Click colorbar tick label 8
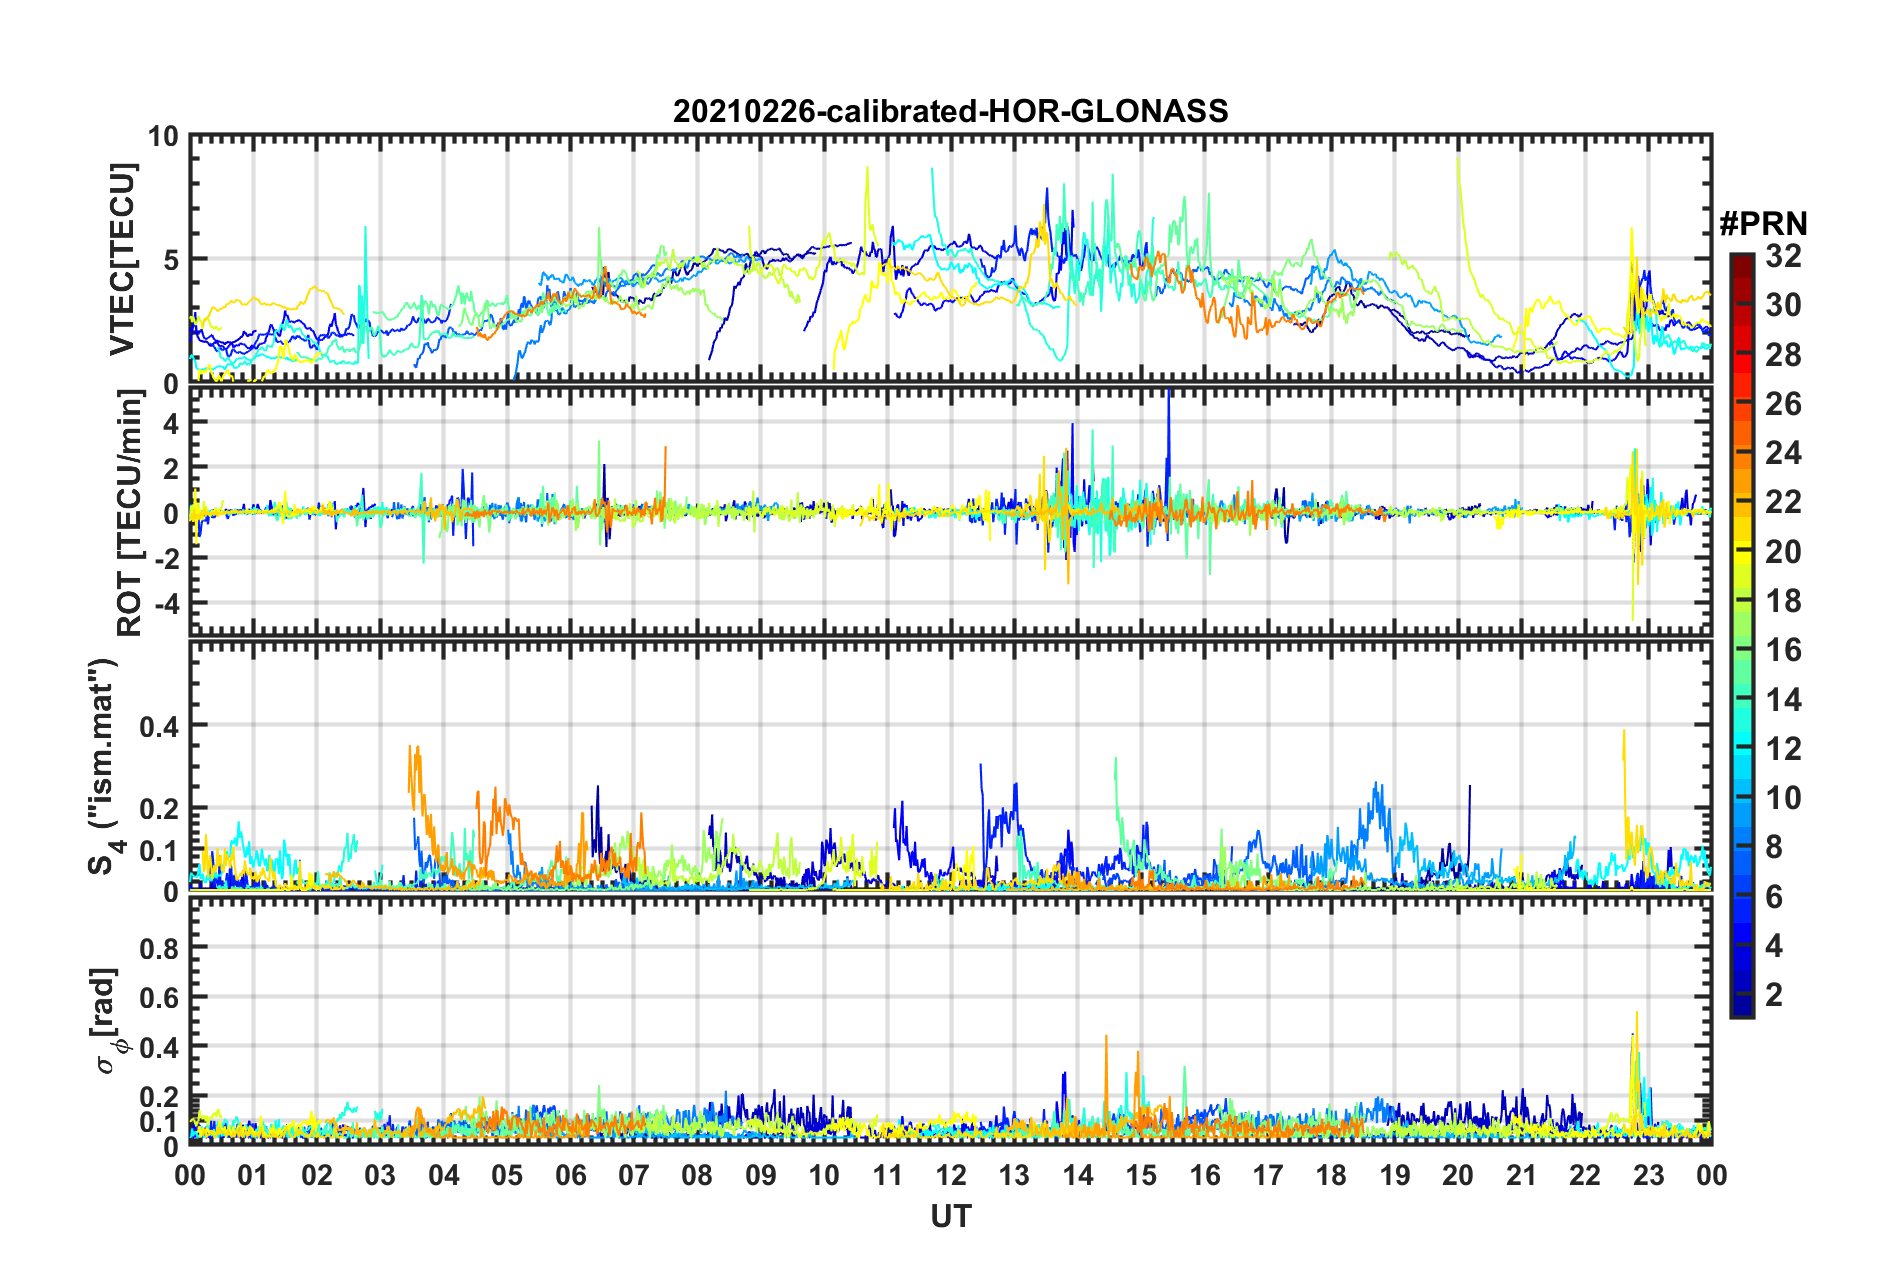The image size is (1902, 1272). tap(1774, 847)
